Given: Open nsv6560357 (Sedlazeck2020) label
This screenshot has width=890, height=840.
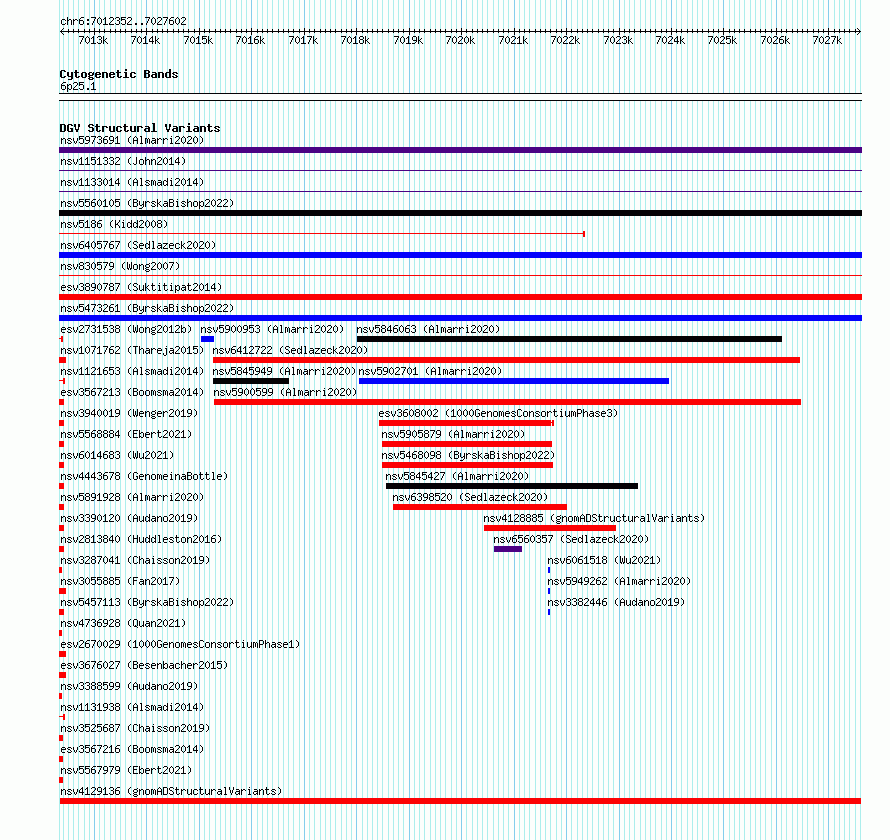Looking at the screenshot, I should coord(571,539).
